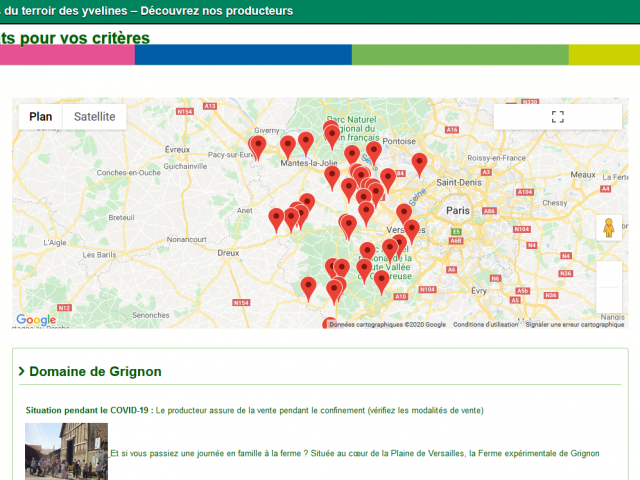Viewport: 640px width, 480px height.
Task: Click the leftmost marker above Mantes-la-Jolie text
Action: pyautogui.click(x=288, y=148)
